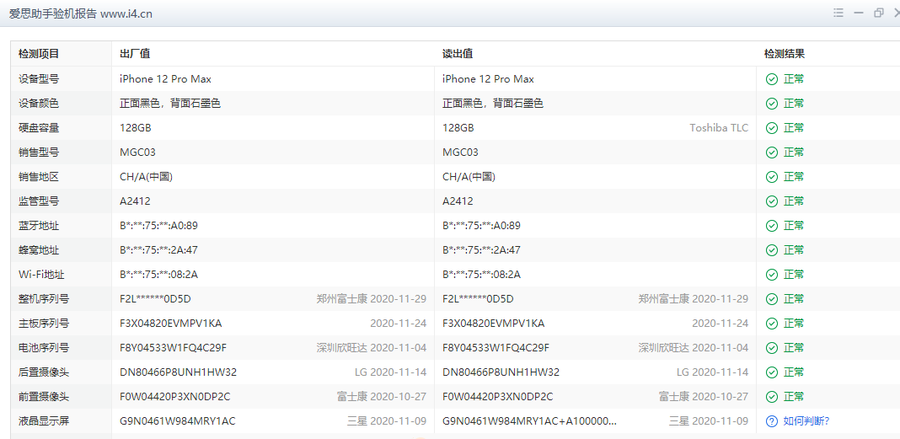Click the check icon in Wi-Fi地址 row
The width and height of the screenshot is (900, 439).
tap(772, 274)
